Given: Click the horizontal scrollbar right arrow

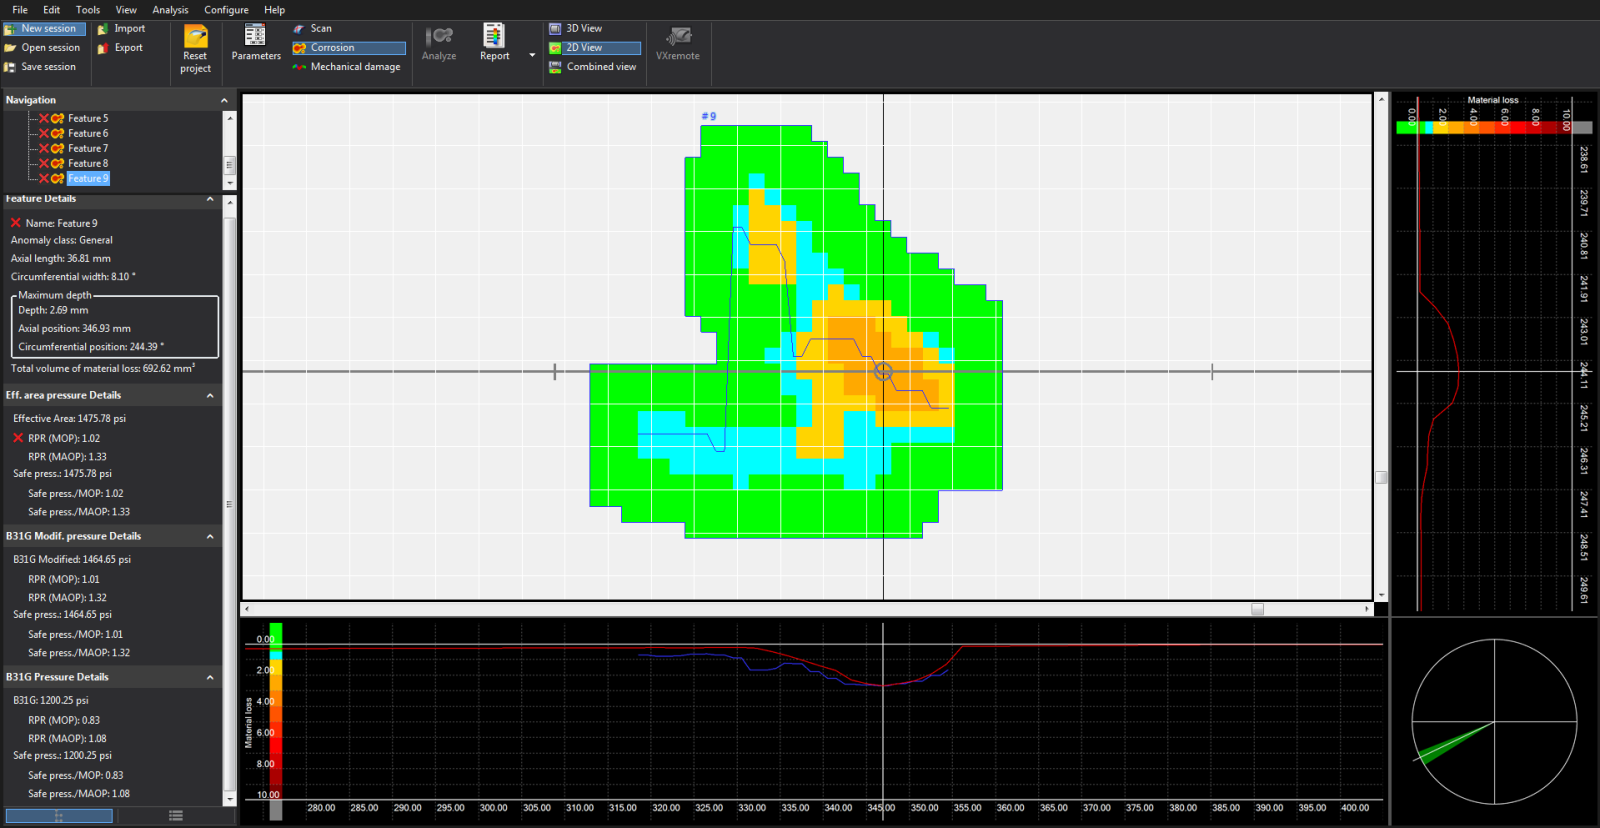Looking at the screenshot, I should [x=1367, y=609].
